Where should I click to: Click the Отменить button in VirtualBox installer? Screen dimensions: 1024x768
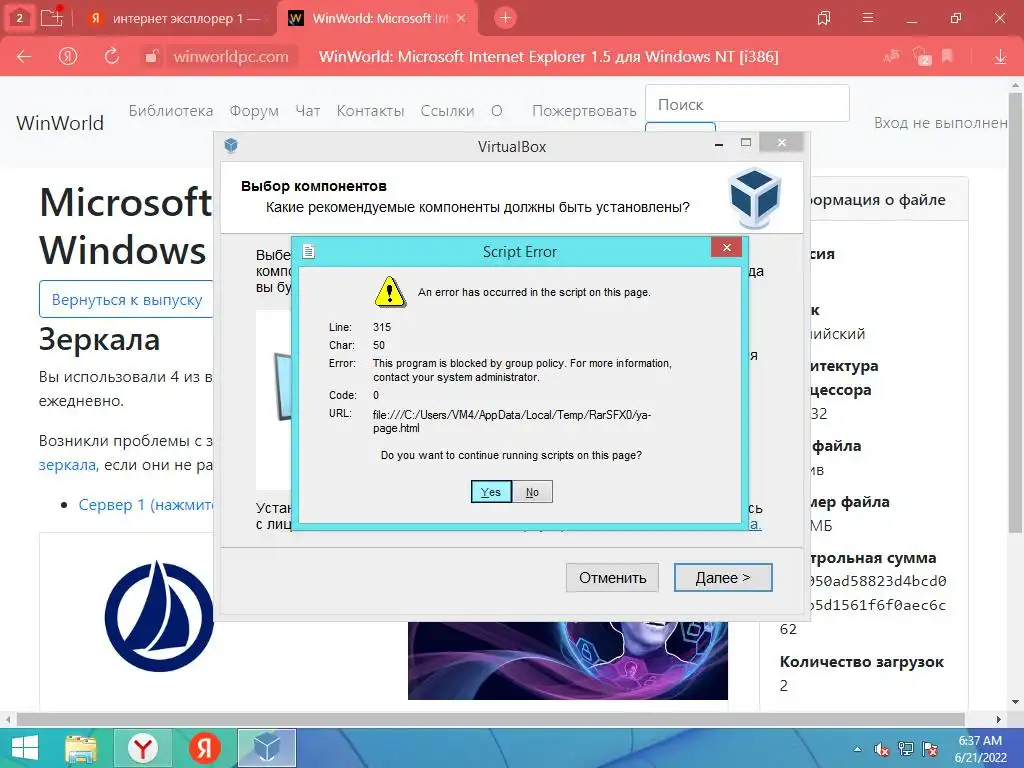pos(612,577)
